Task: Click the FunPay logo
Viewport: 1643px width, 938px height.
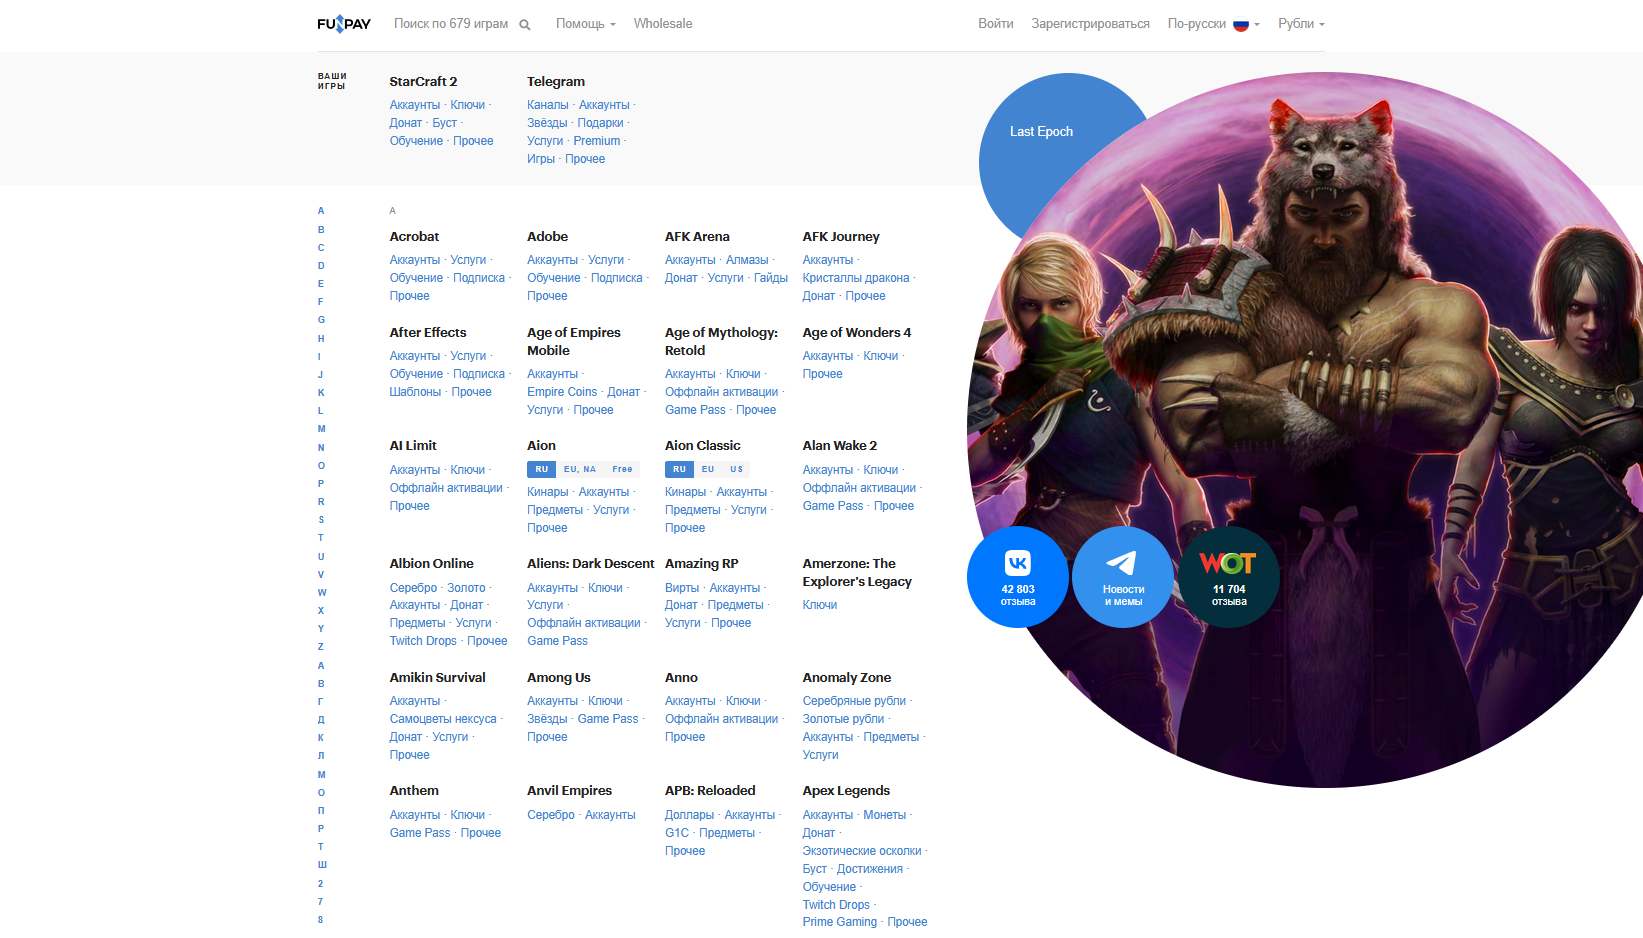Action: 344,24
